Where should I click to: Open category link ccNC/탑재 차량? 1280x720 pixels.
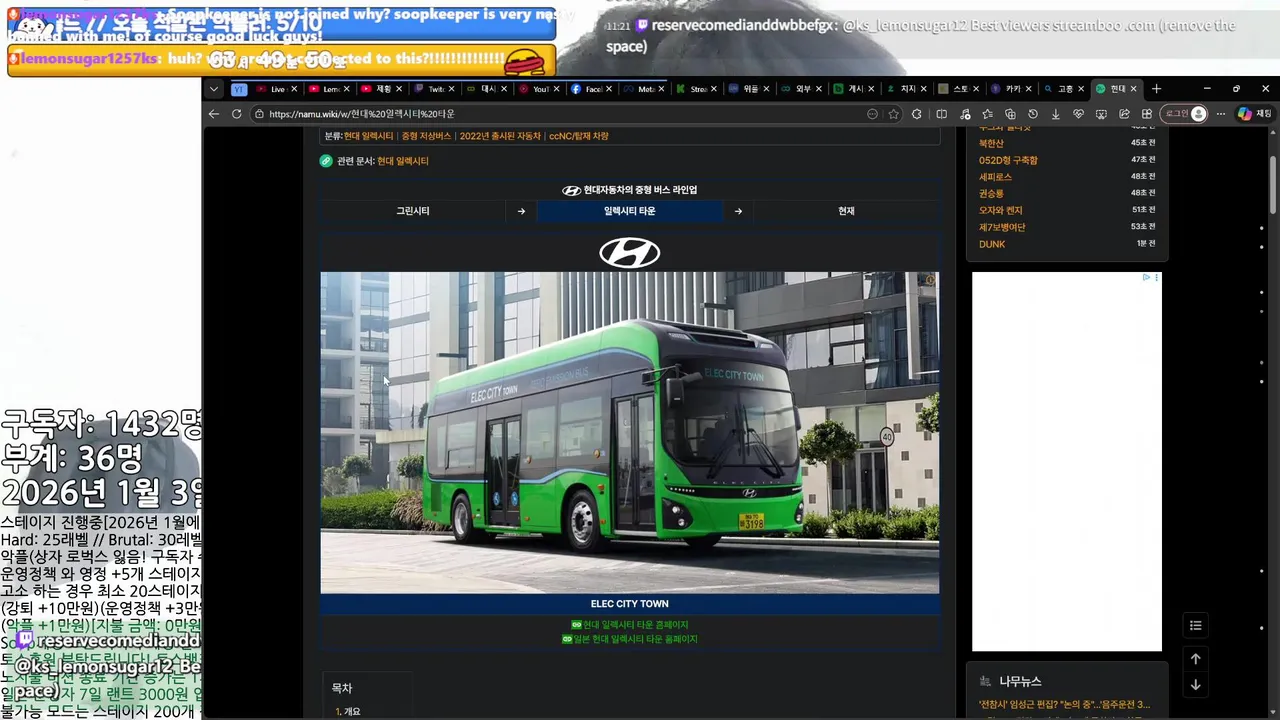(x=578, y=136)
